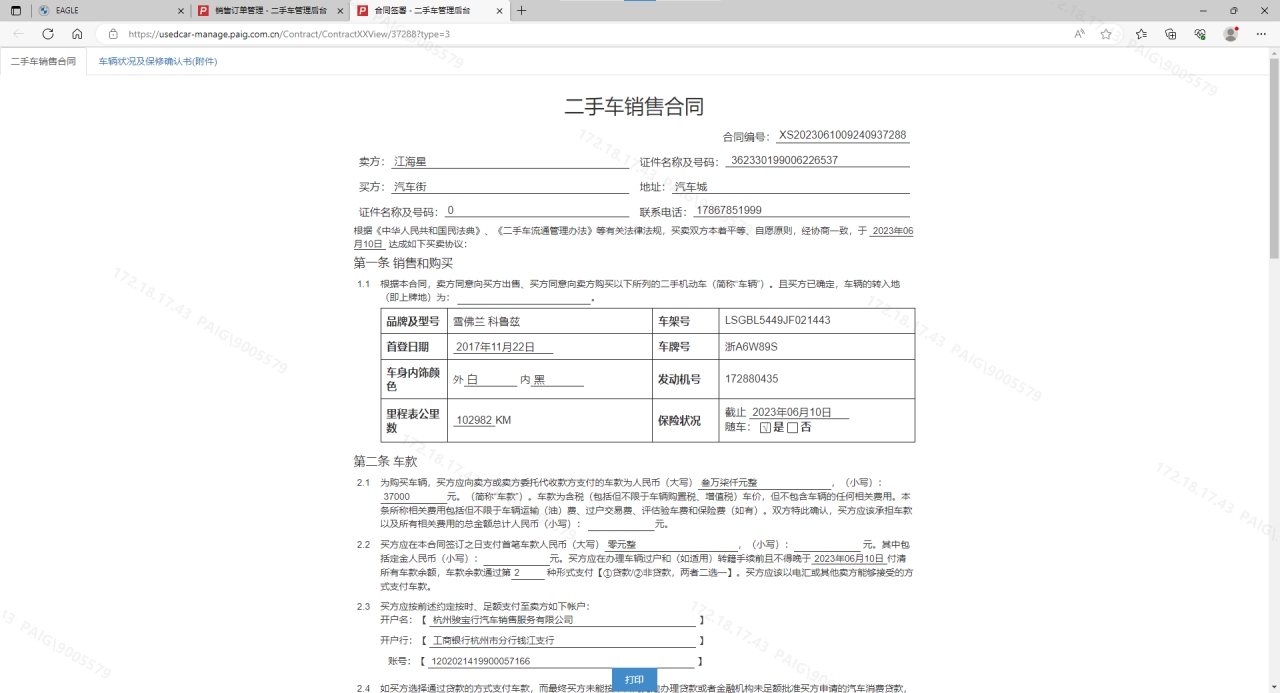The width and height of the screenshot is (1280, 693).
Task: Open Browser Essentials heart icon
Action: coord(1200,33)
